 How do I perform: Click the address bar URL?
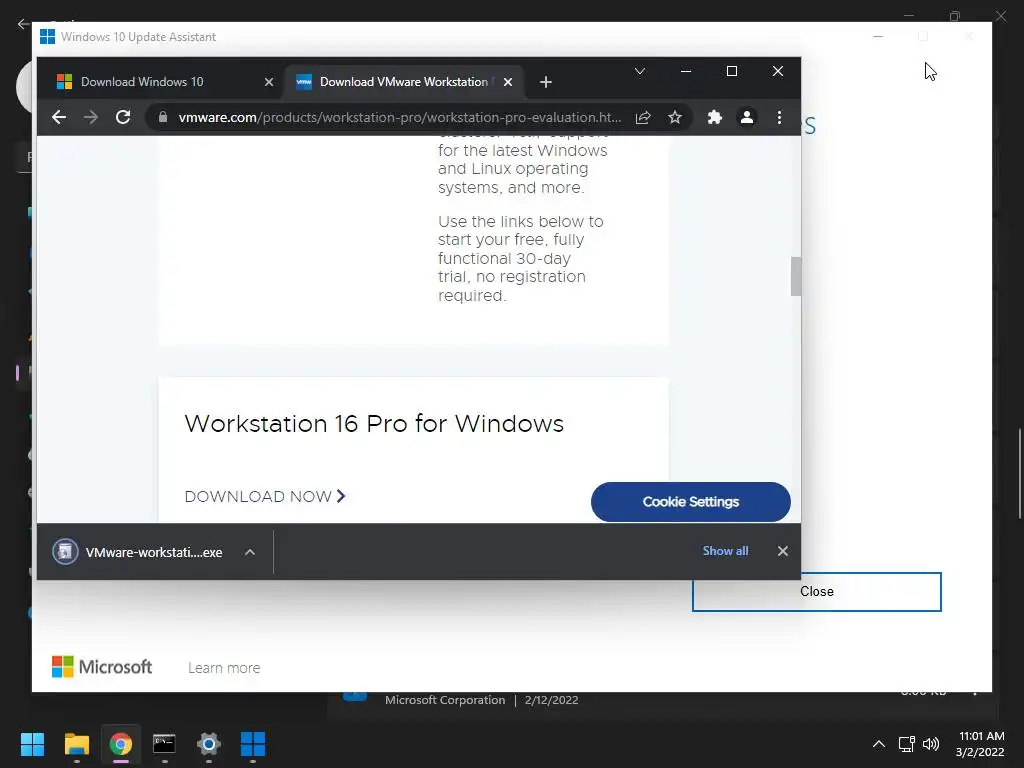click(x=400, y=117)
